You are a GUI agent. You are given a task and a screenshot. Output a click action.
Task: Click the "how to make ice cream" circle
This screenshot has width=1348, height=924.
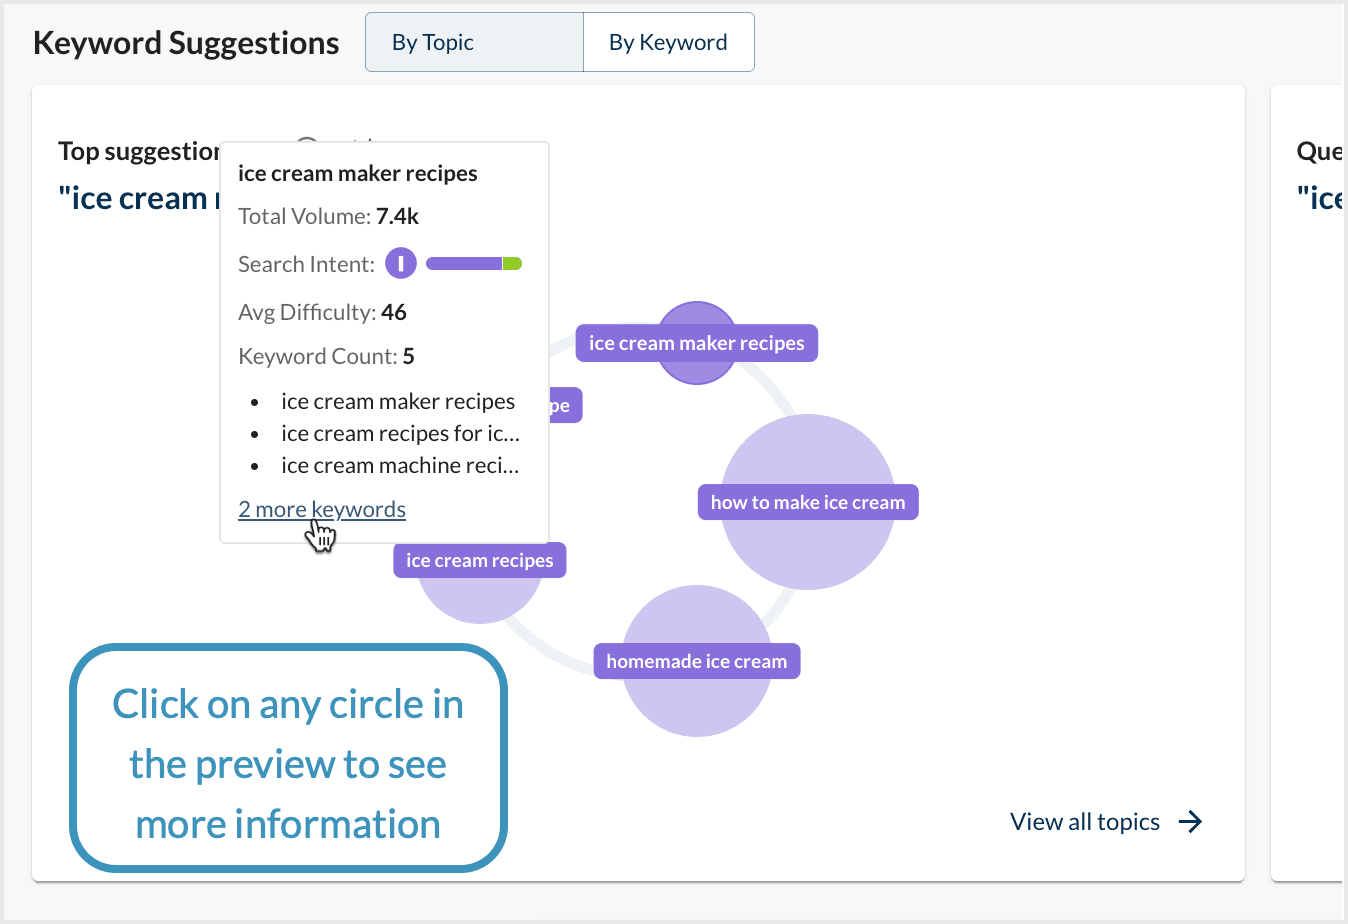[x=808, y=501]
